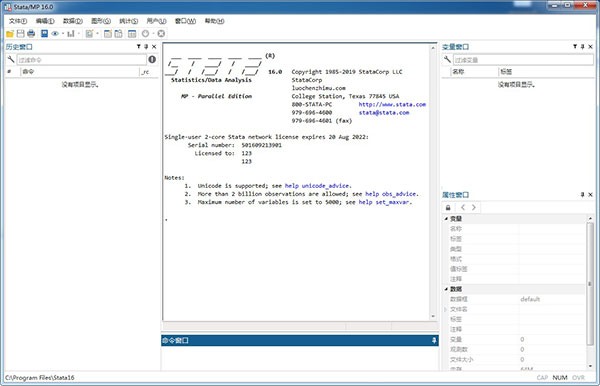Toggle the pin in 属性窗口 header

(582, 195)
